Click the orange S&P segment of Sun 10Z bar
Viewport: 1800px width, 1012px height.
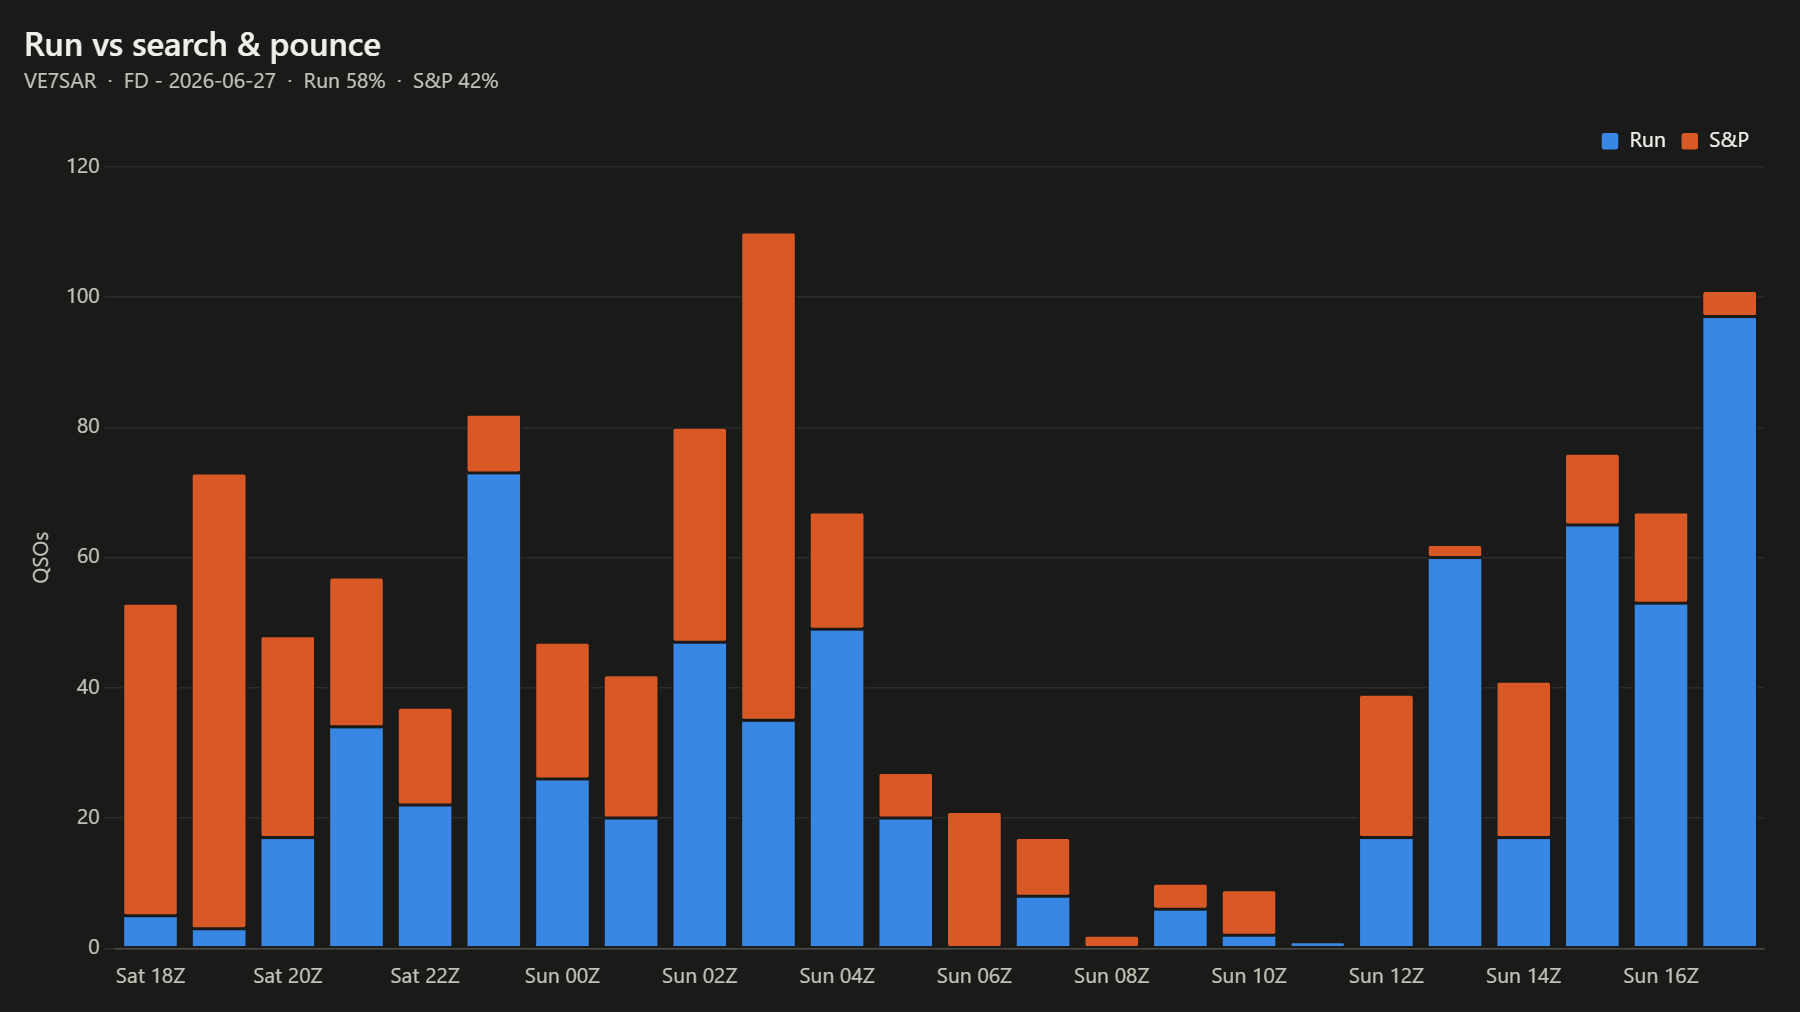click(1249, 912)
